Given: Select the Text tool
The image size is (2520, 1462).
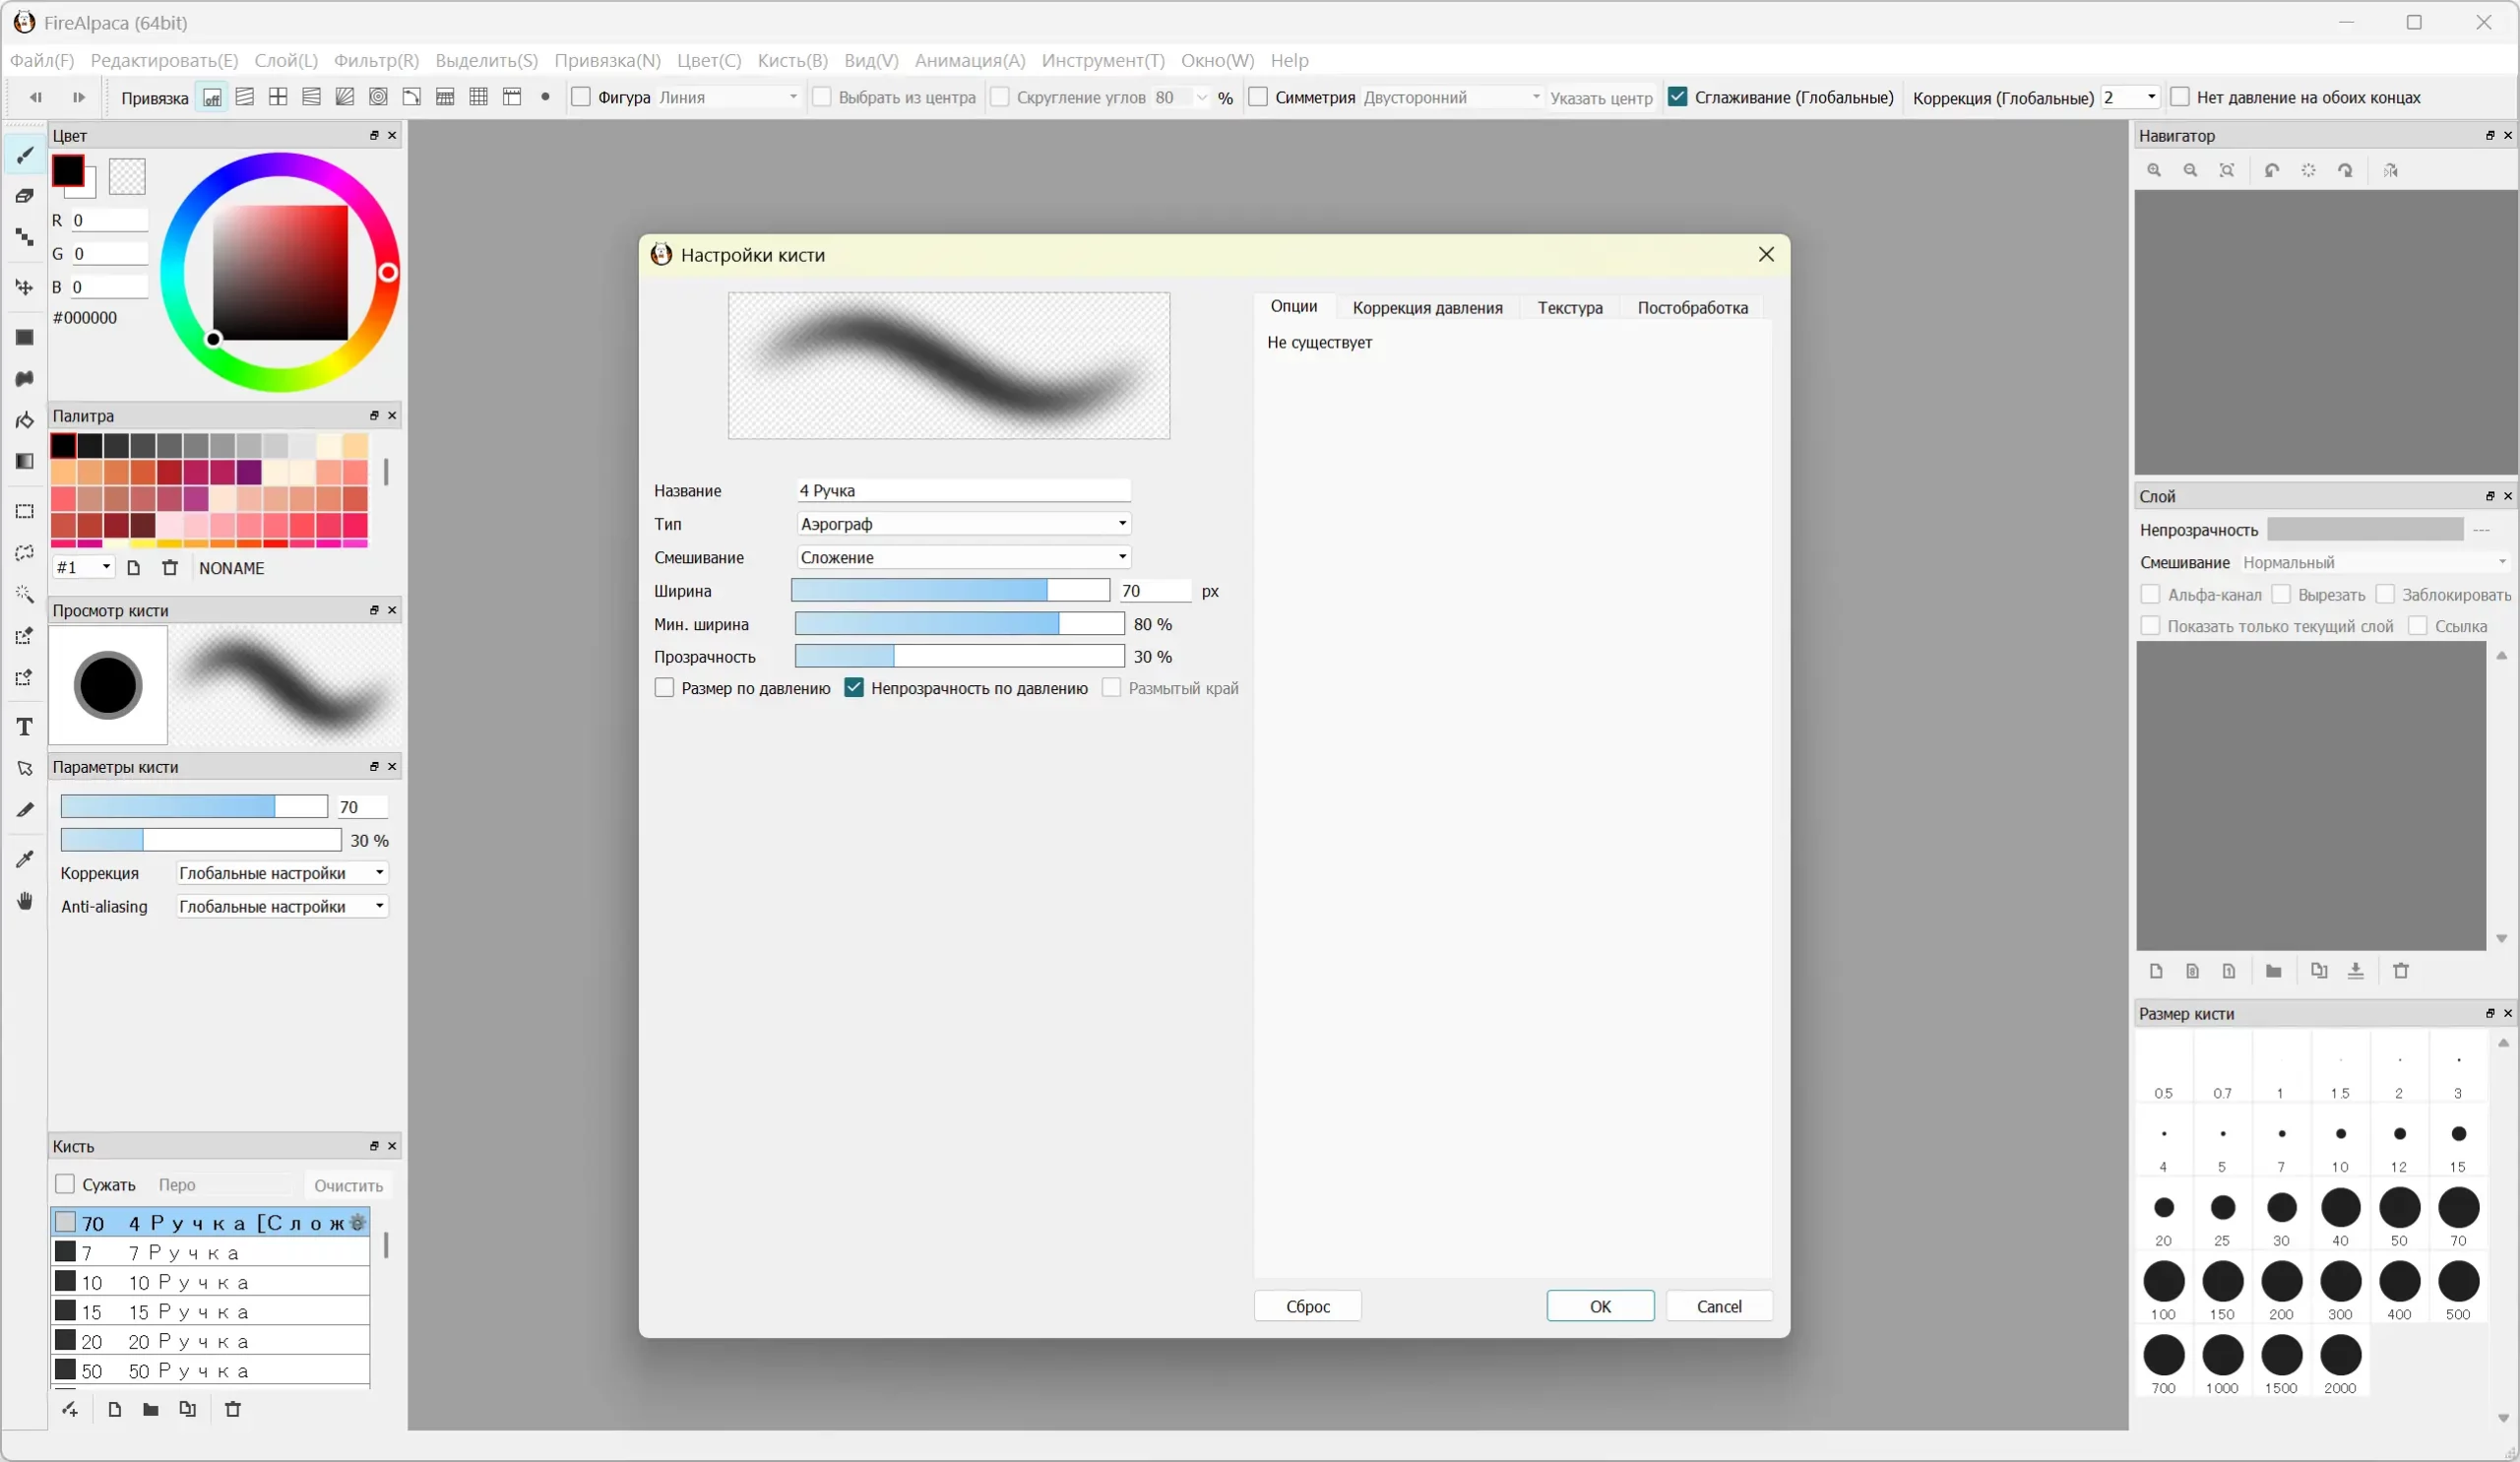Looking at the screenshot, I should 25,727.
